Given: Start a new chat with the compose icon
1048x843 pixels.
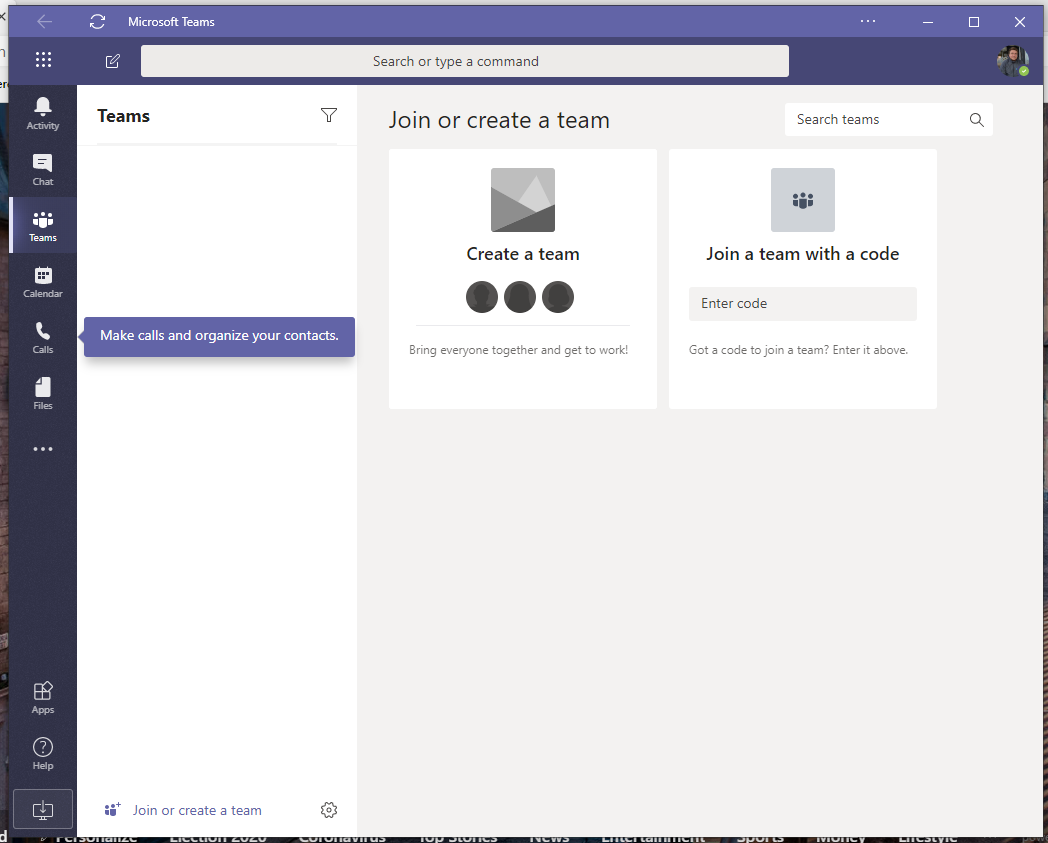Looking at the screenshot, I should pyautogui.click(x=112, y=60).
